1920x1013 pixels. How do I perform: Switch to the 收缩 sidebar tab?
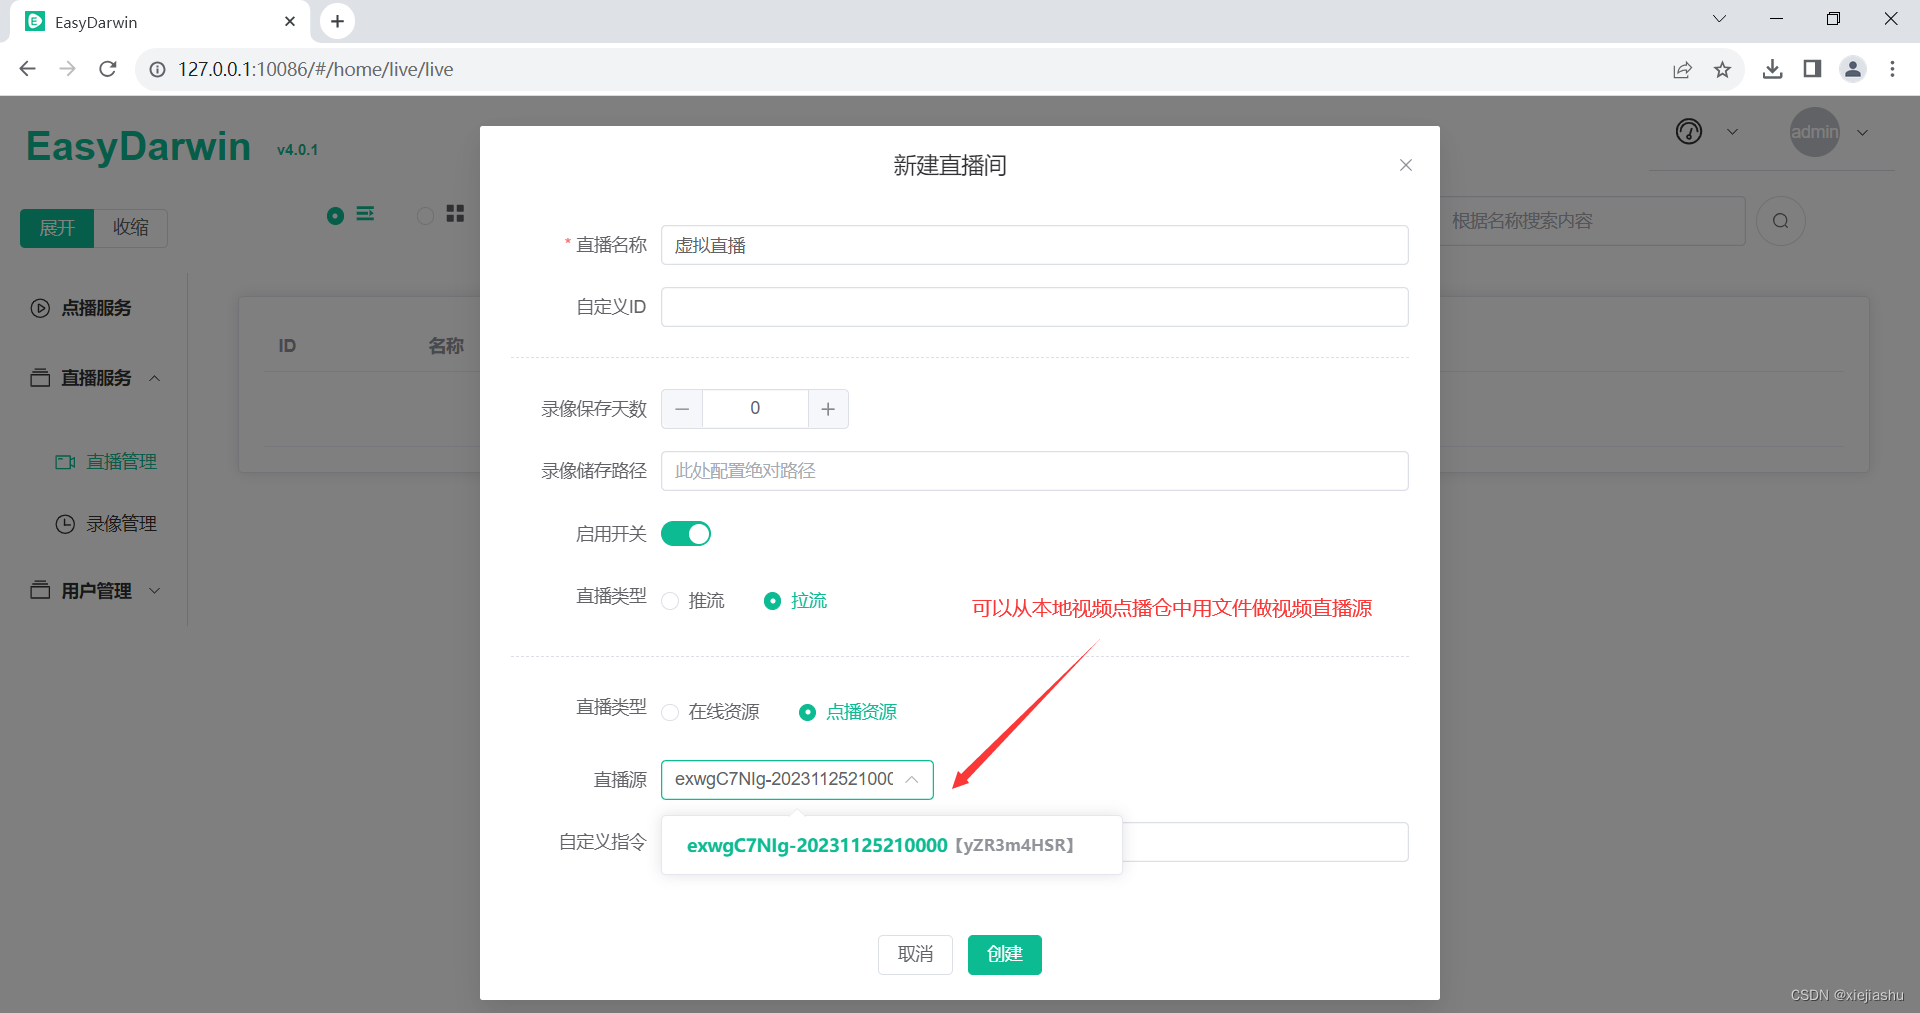130,227
